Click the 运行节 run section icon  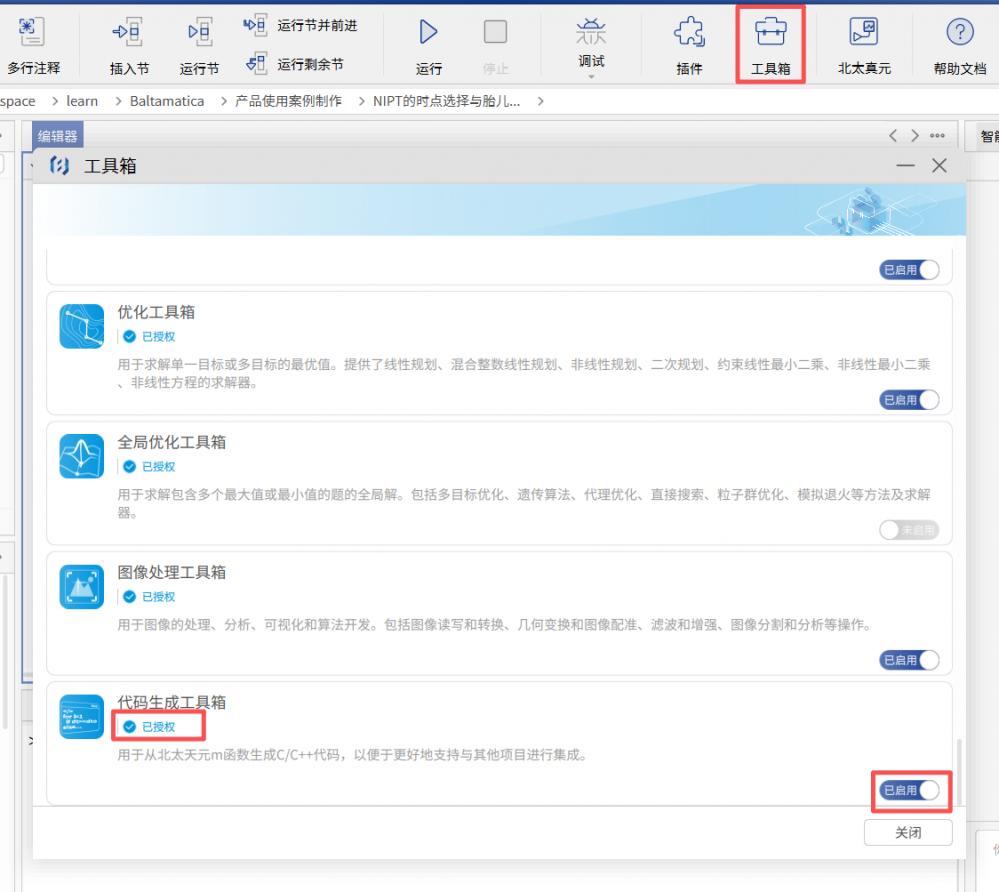click(x=199, y=33)
